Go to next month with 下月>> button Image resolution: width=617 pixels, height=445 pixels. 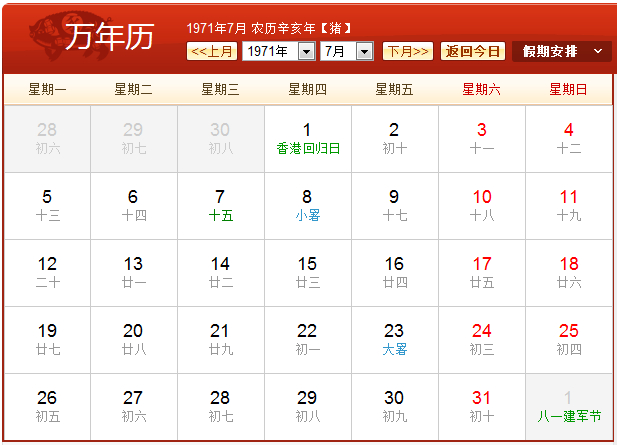[x=408, y=51]
